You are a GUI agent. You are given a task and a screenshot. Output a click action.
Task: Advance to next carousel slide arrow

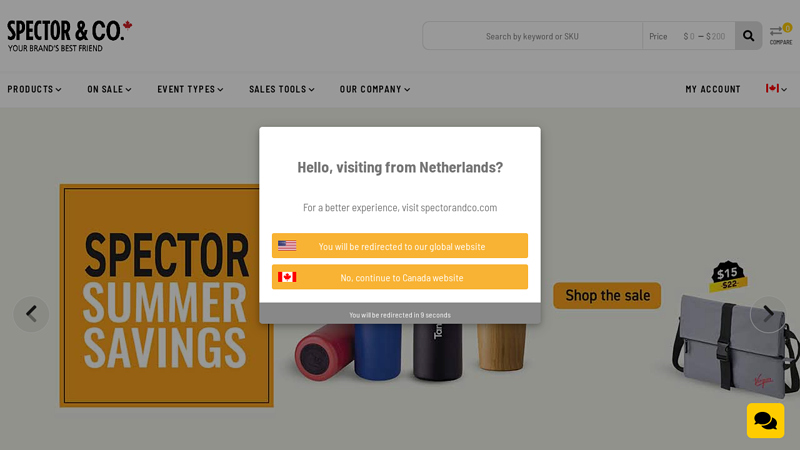tap(768, 314)
